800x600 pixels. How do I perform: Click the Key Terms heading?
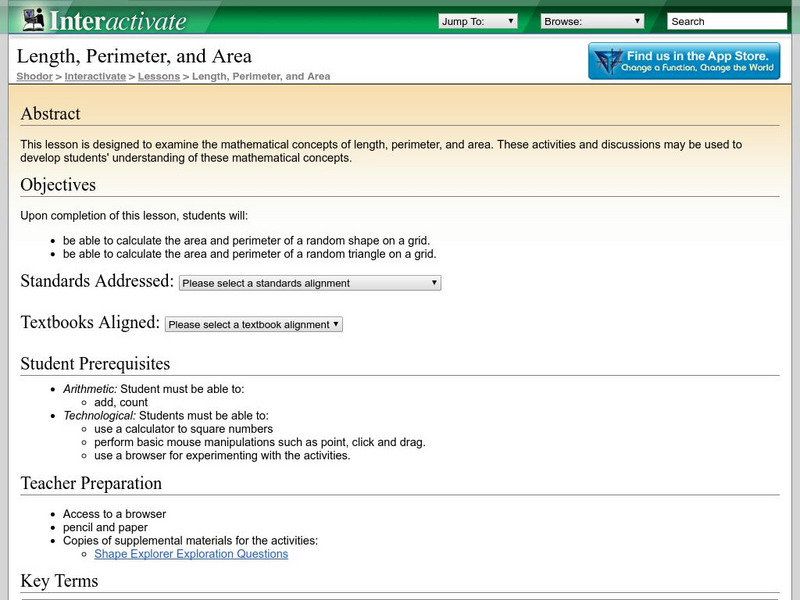59,581
